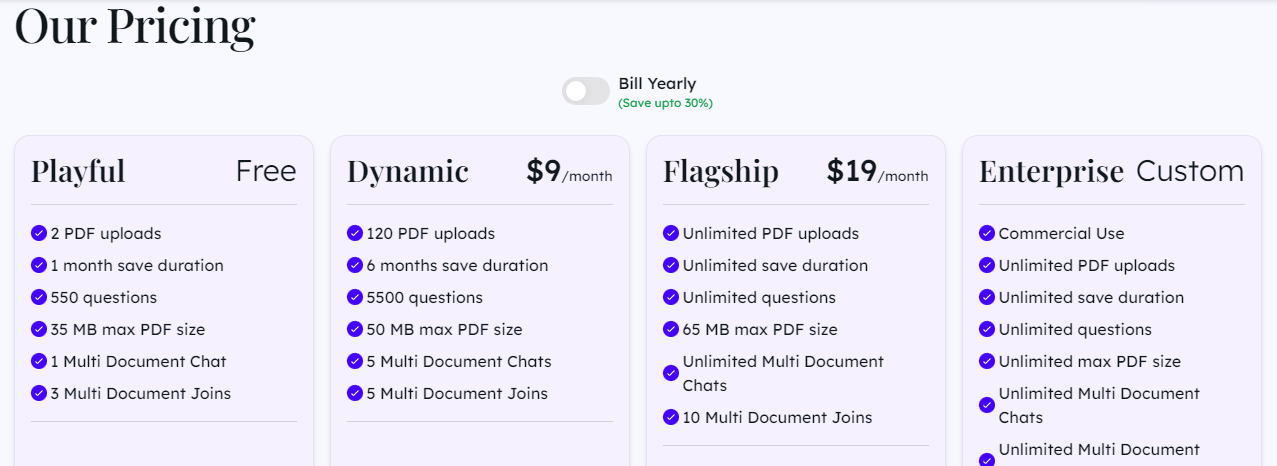Click checkmark beside 3 Multi Document Joins
Screen dimensions: 1277x466
(39, 393)
